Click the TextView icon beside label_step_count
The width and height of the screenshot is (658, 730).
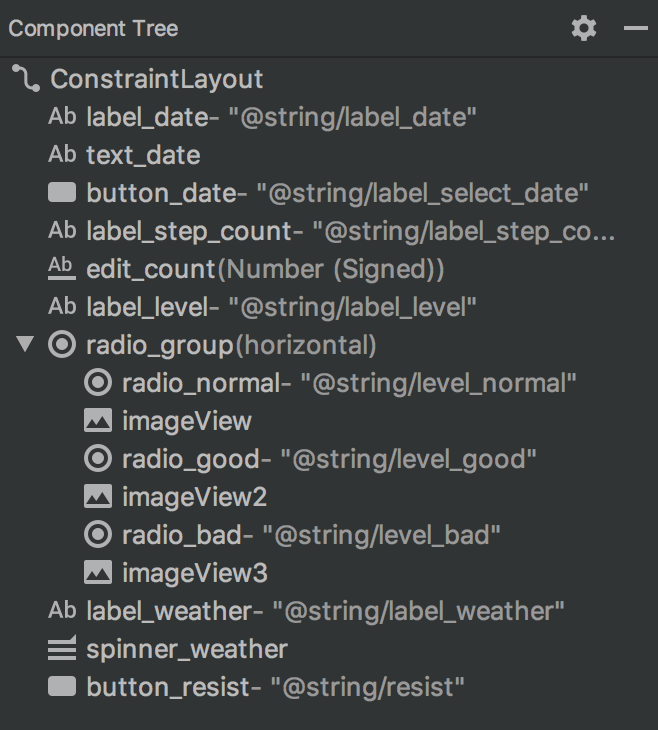coord(62,230)
